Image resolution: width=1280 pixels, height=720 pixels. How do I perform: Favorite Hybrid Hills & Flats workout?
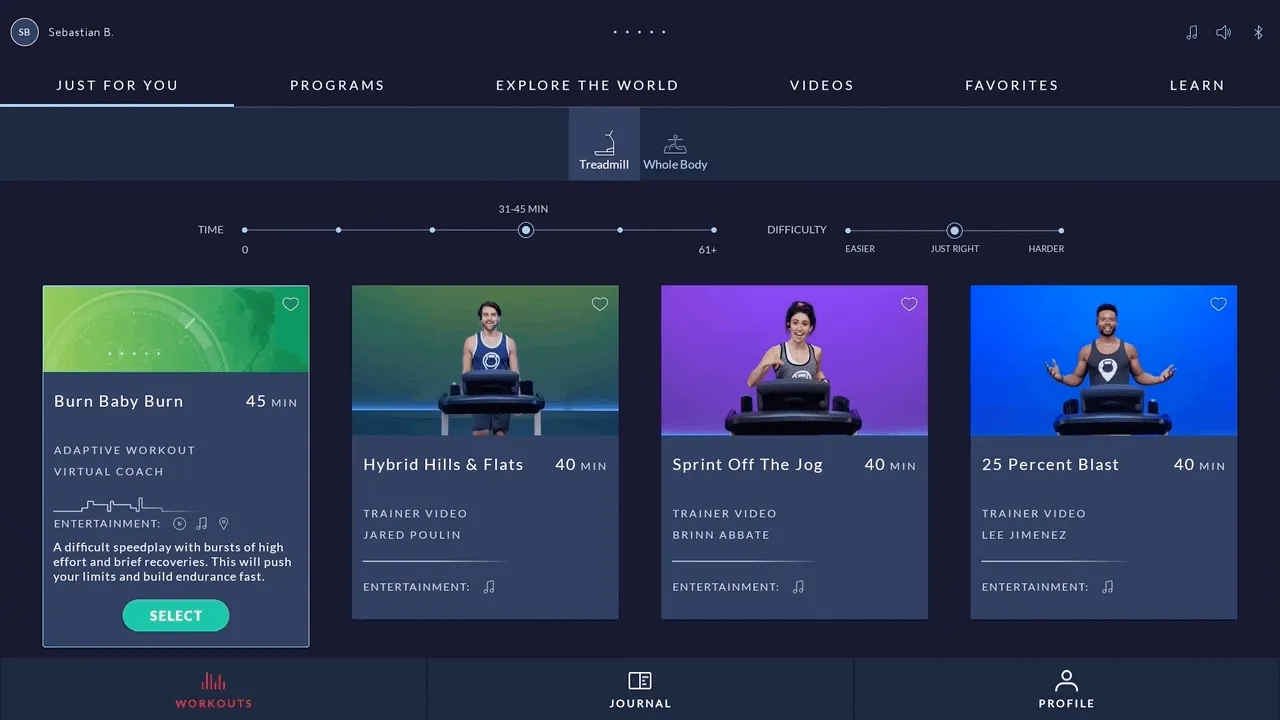[599, 304]
